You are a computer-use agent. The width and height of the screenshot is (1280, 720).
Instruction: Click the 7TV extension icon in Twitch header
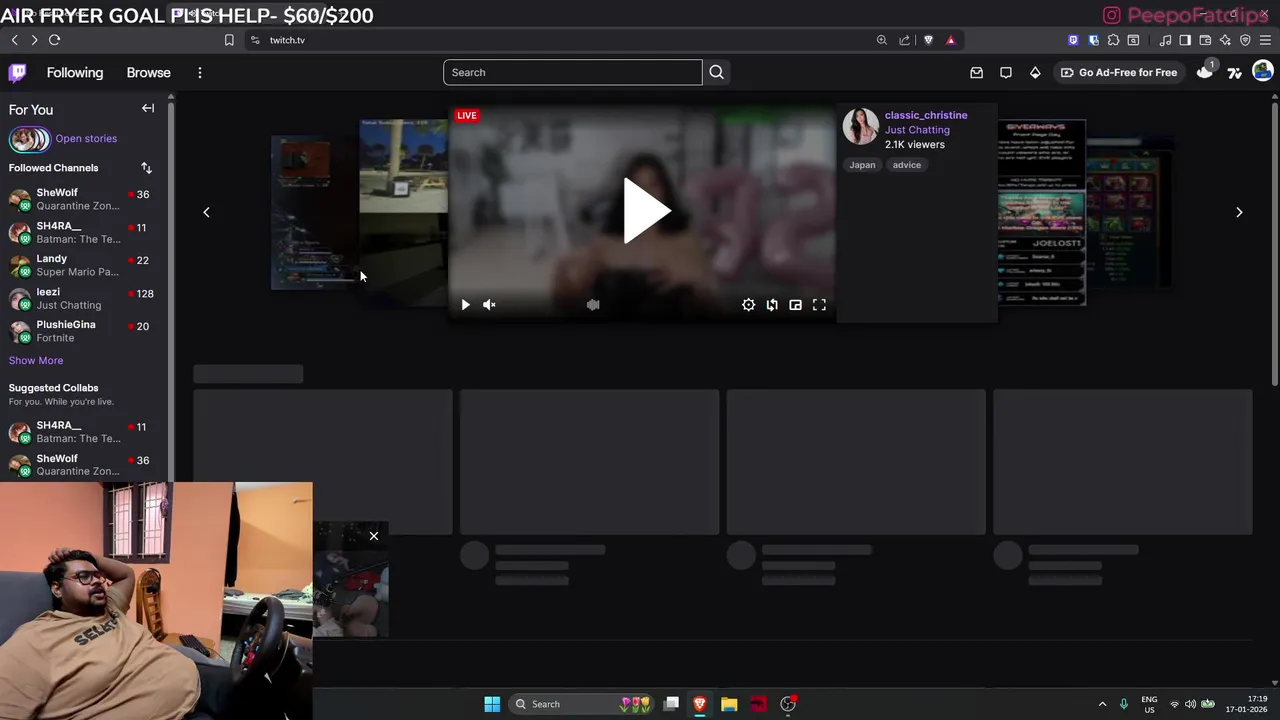pos(1234,72)
